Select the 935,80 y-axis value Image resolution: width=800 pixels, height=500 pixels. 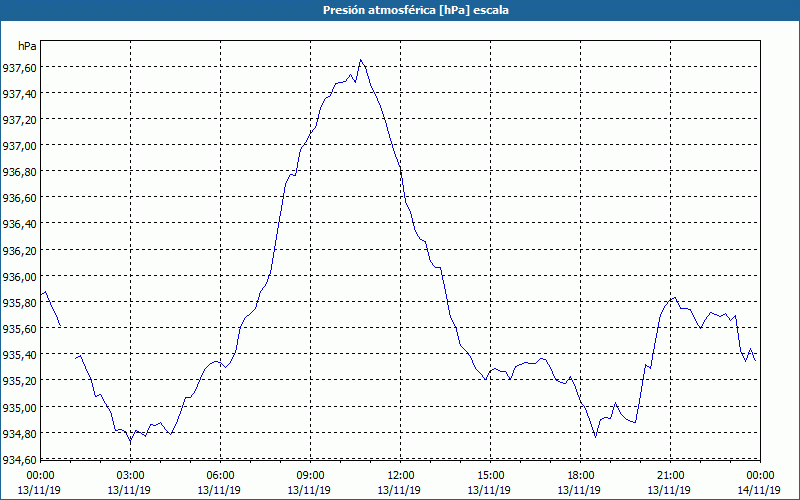click(x=19, y=302)
